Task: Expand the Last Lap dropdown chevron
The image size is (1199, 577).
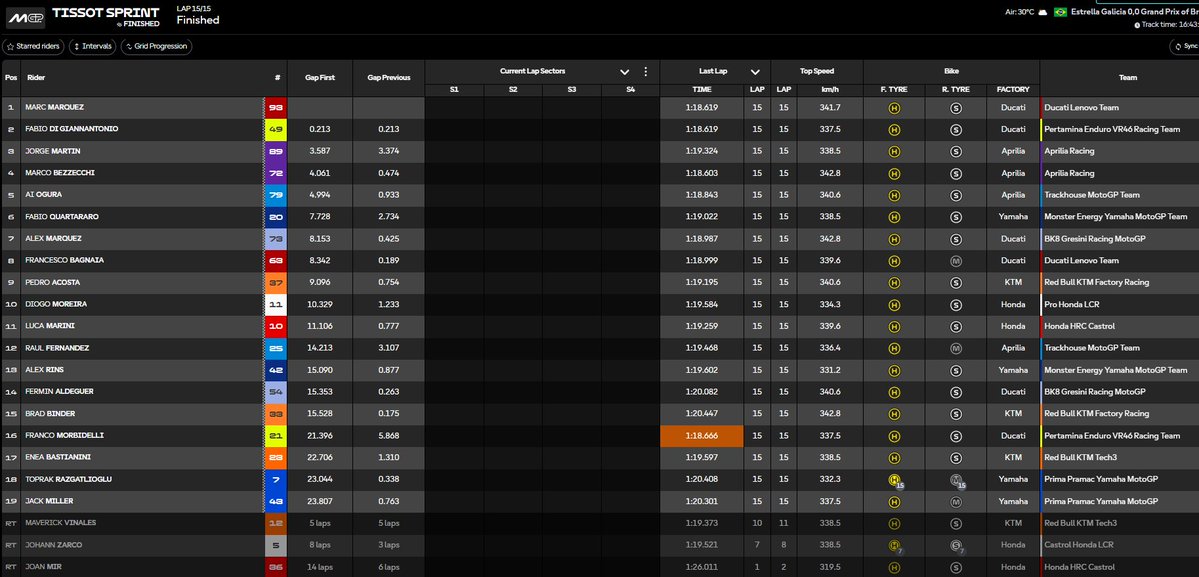Action: point(755,72)
